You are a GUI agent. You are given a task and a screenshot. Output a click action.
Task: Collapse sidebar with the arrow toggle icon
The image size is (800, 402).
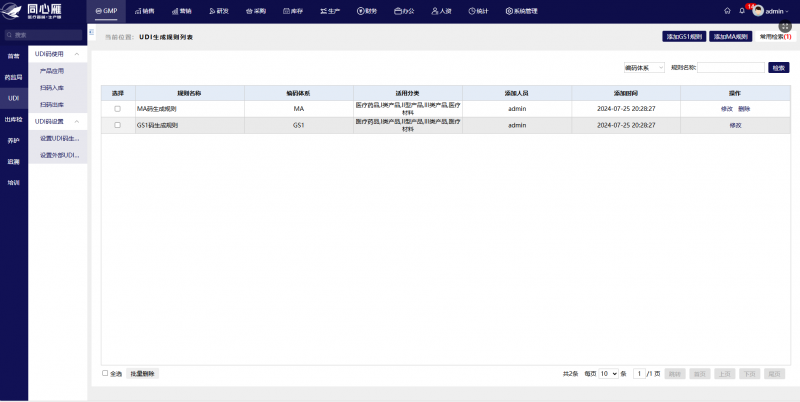click(x=91, y=32)
